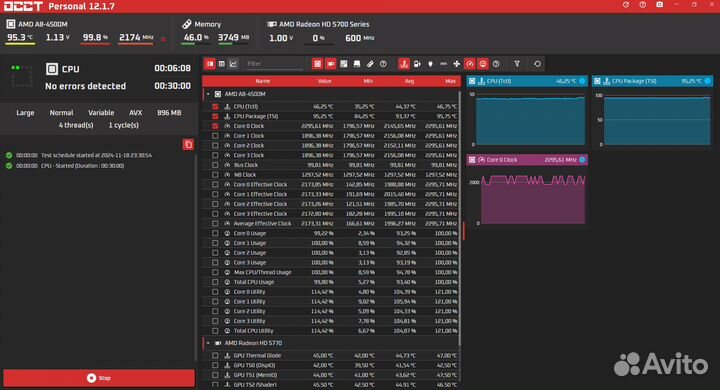Viewport: 720px width, 390px height.
Task: Reset the sensor min/max values
Action: click(x=537, y=64)
